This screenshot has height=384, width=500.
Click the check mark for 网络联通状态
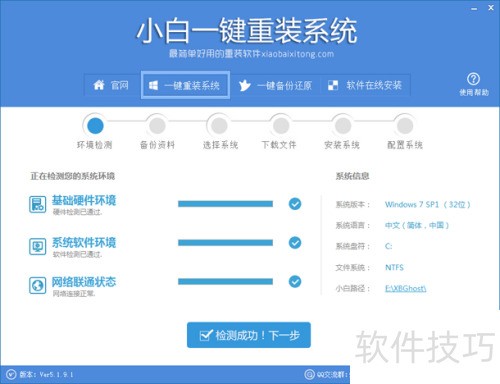pos(295,282)
